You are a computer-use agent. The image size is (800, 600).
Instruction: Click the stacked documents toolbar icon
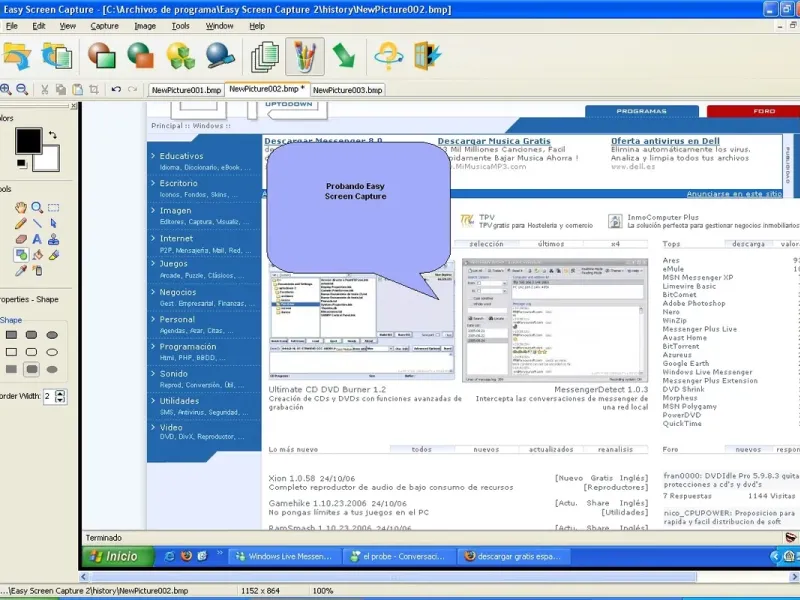(265, 57)
